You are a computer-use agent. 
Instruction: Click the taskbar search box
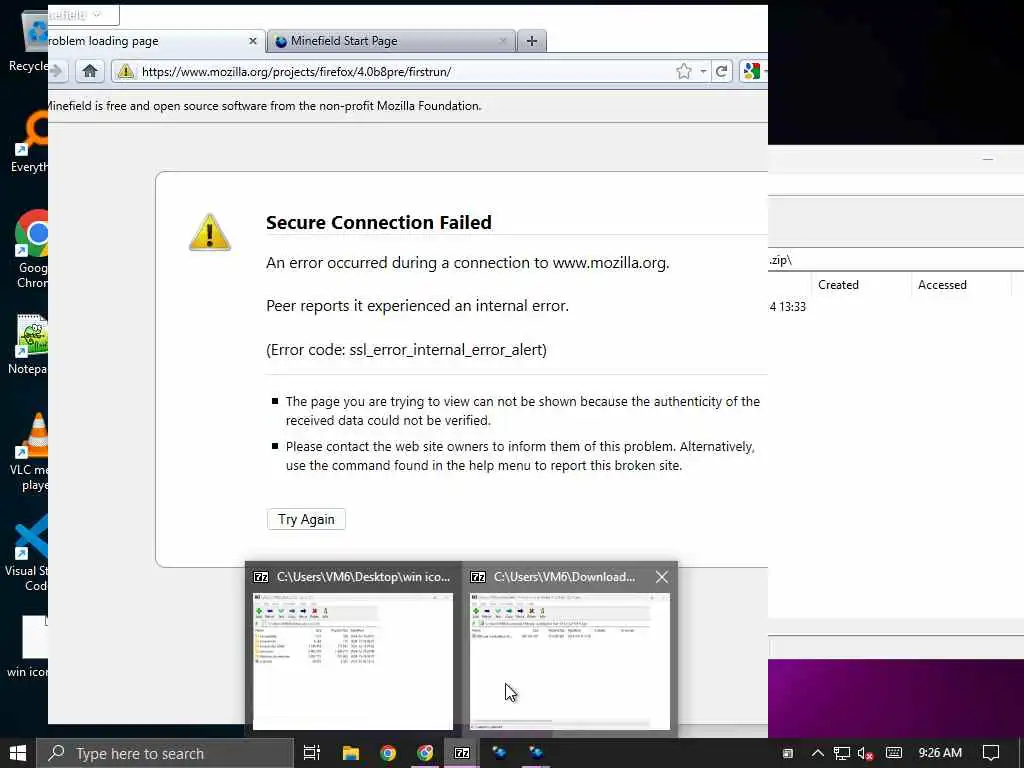(x=165, y=753)
